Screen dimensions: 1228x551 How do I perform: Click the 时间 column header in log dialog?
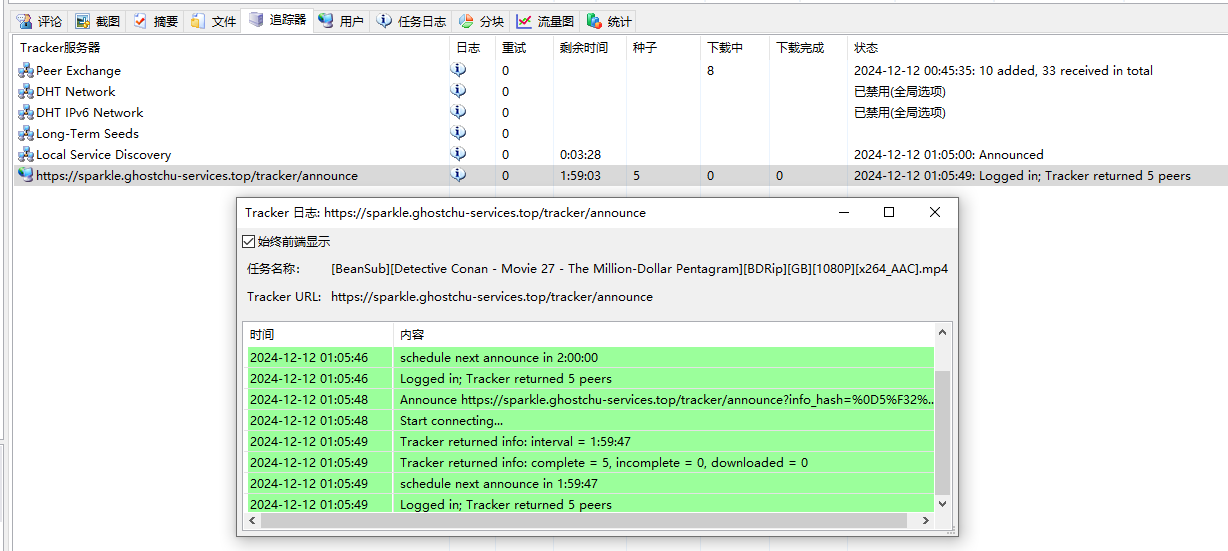[x=262, y=334]
